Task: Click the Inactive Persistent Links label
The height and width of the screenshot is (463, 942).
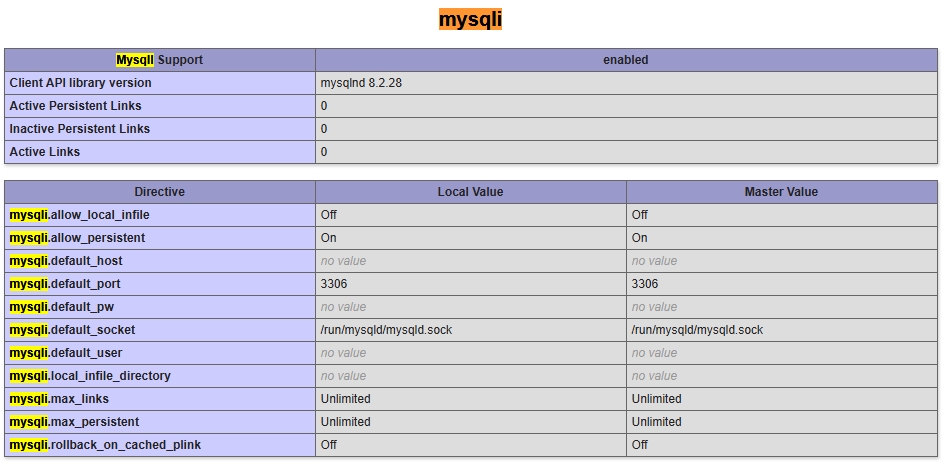Action: click(80, 129)
